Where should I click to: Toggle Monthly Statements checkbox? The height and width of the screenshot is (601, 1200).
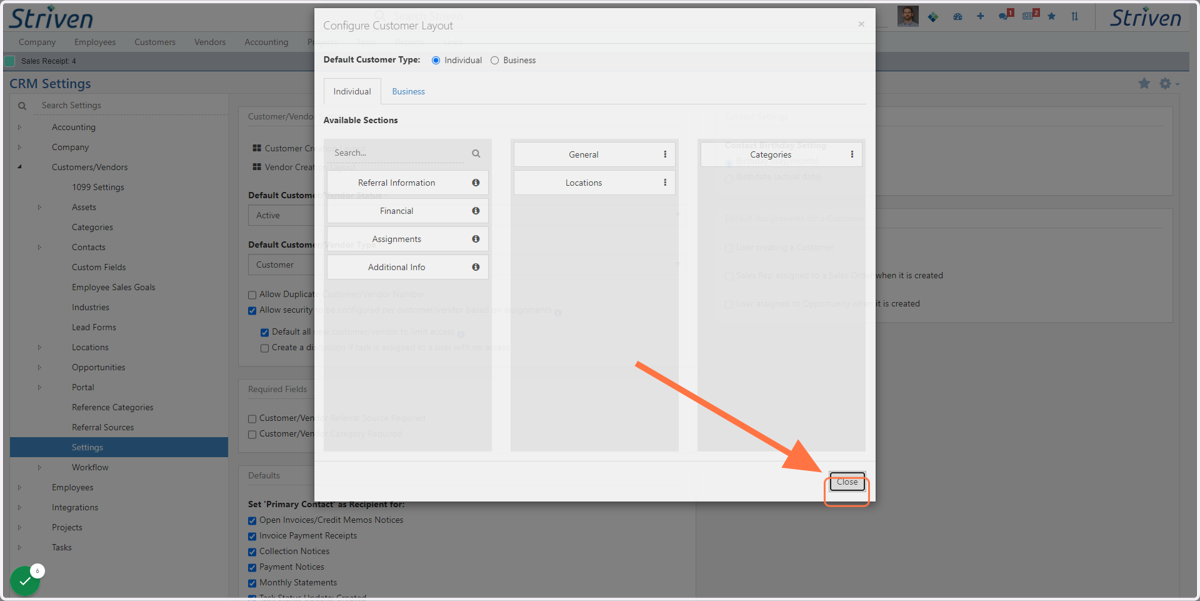[252, 583]
